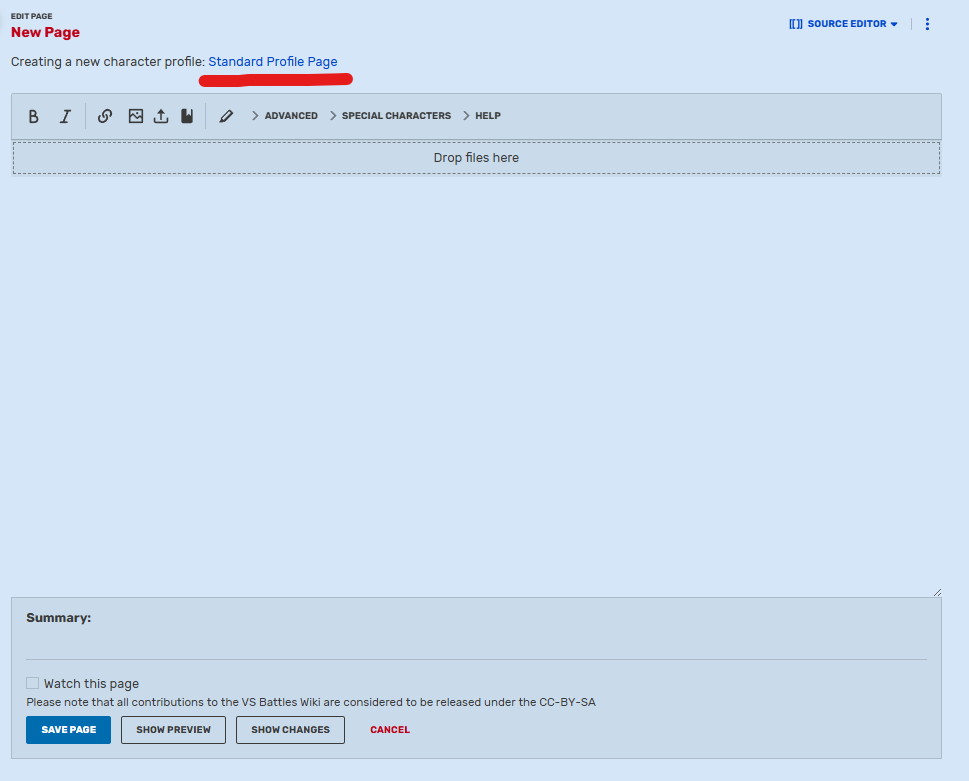The width and height of the screenshot is (969, 781).
Task: Check the Watch this page box
Action: point(33,683)
